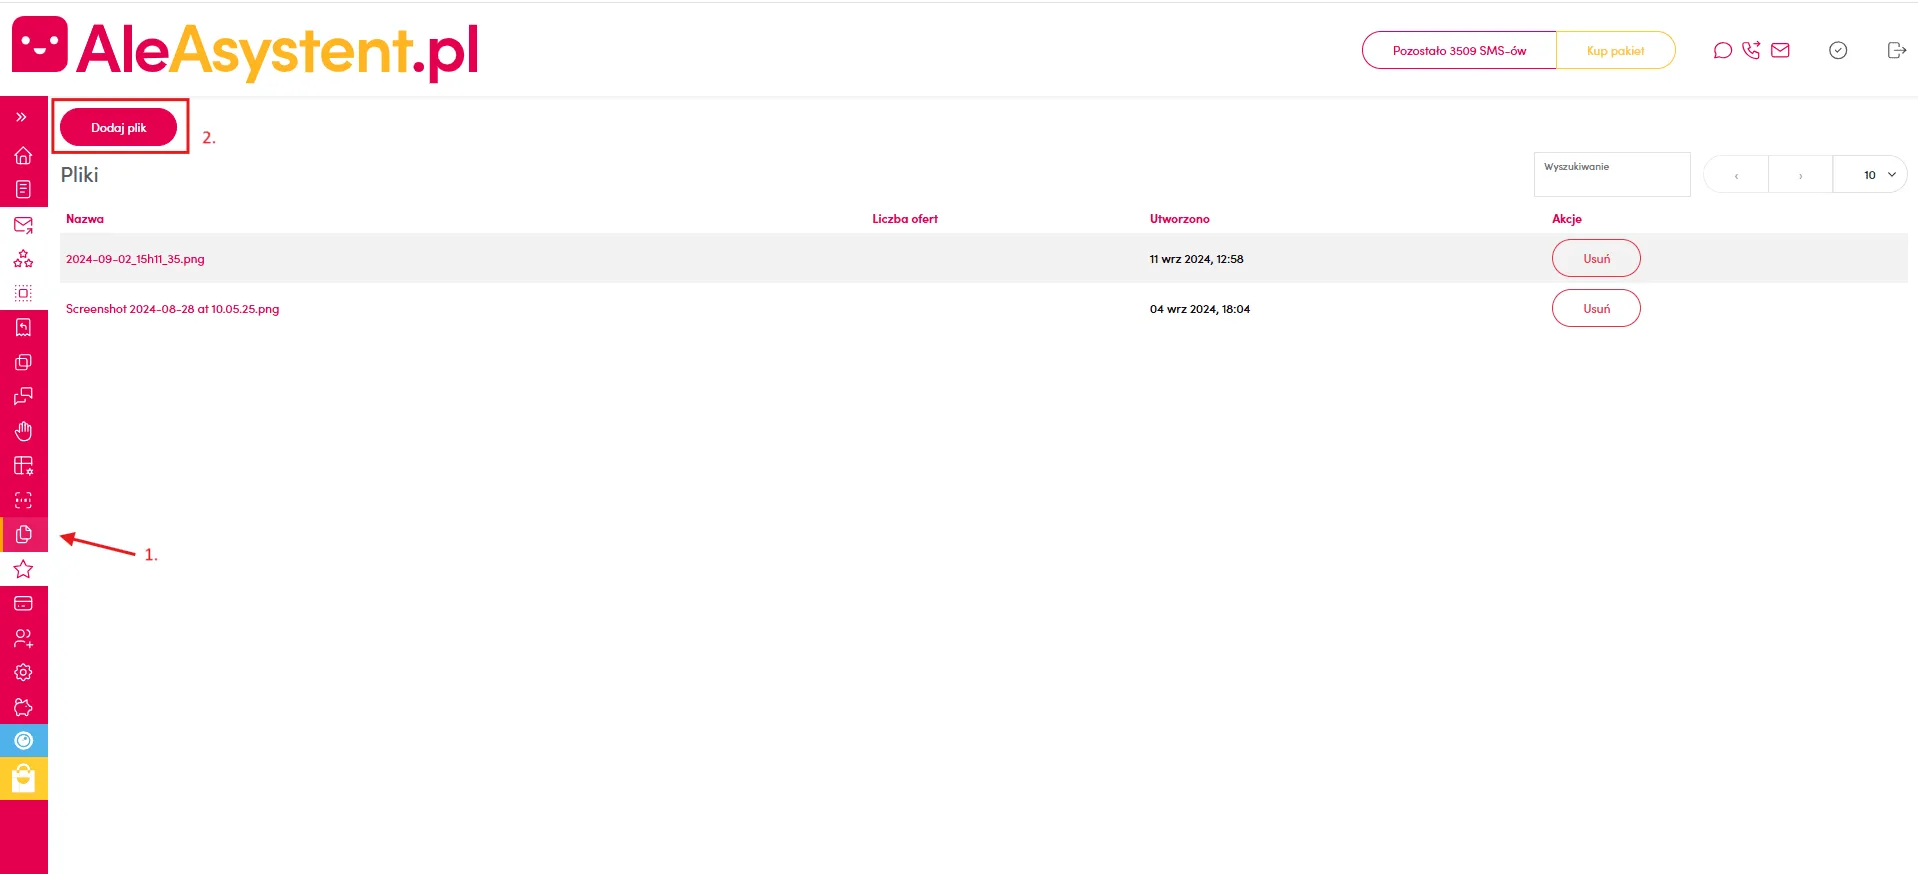Screen dimensions: 1918x874
Task: Click the circled checkmark icon in header
Action: 1837,50
